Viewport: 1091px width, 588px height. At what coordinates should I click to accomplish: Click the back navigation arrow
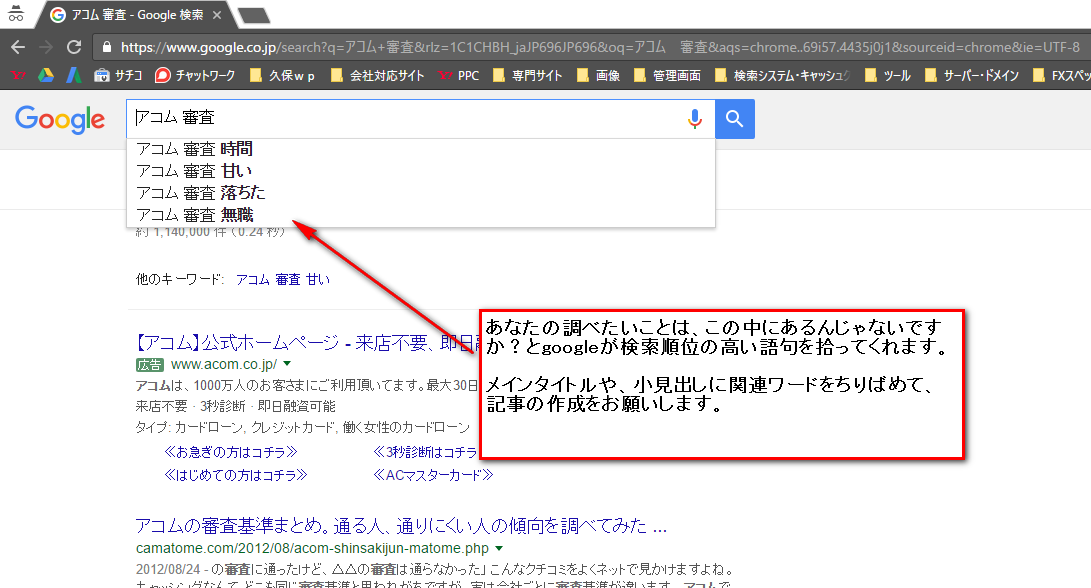[18, 47]
